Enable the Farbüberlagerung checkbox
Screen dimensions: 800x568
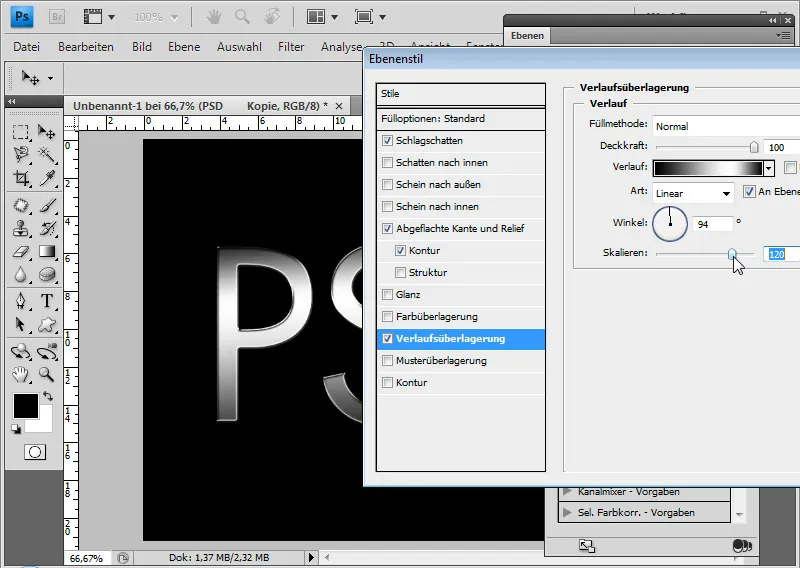387,316
